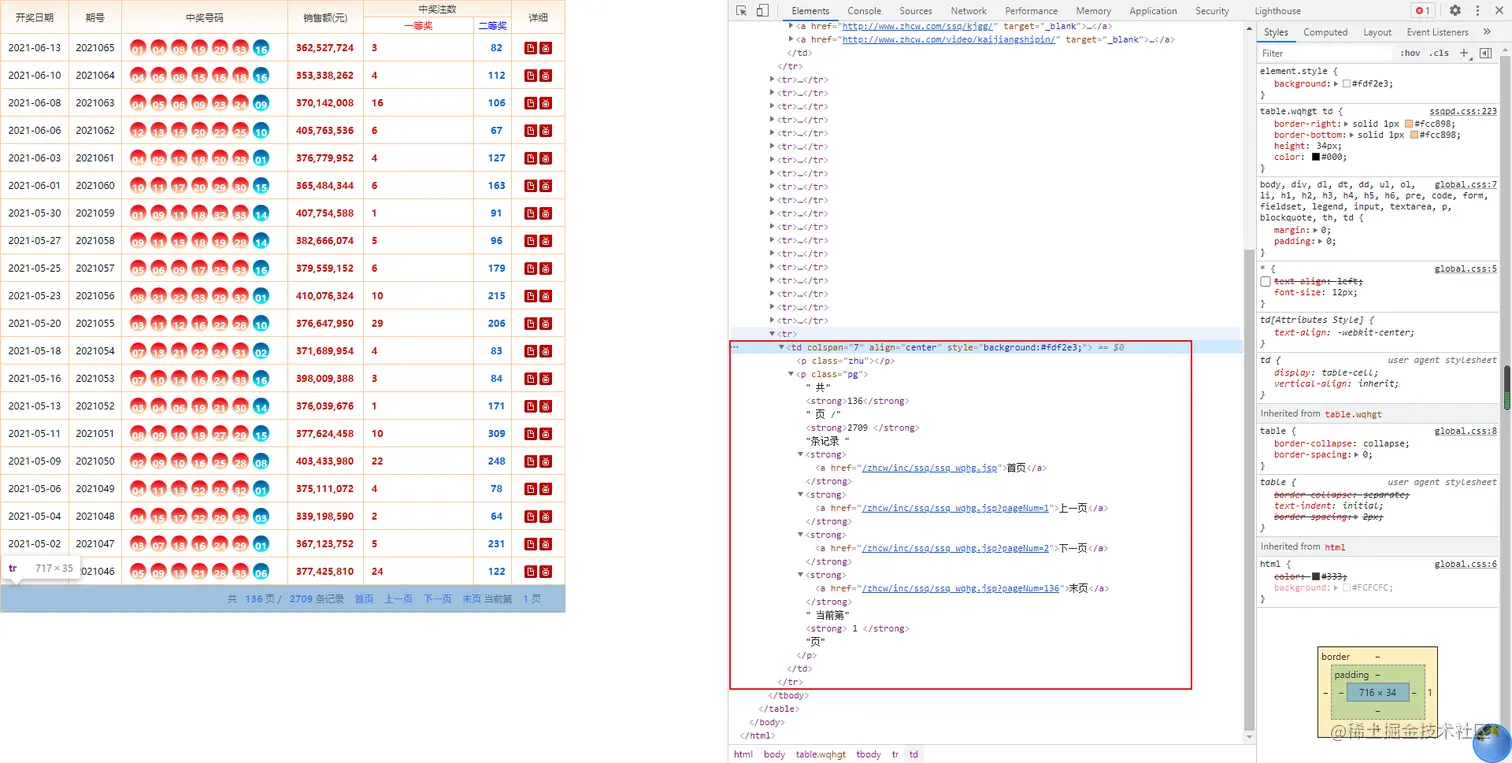Viewport: 1512px width, 763px height.
Task: Open the #fdf2e3 background color swatch
Action: [1347, 84]
